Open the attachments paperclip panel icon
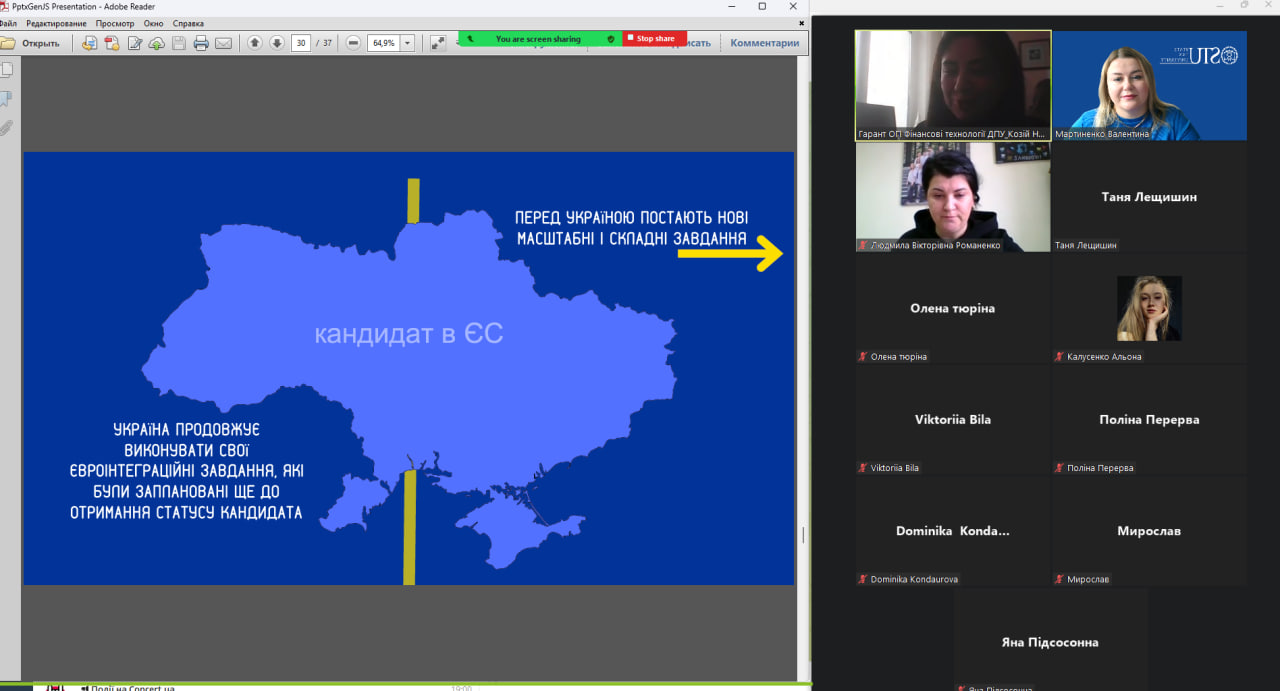The height and width of the screenshot is (691, 1280). pyautogui.click(x=6, y=128)
